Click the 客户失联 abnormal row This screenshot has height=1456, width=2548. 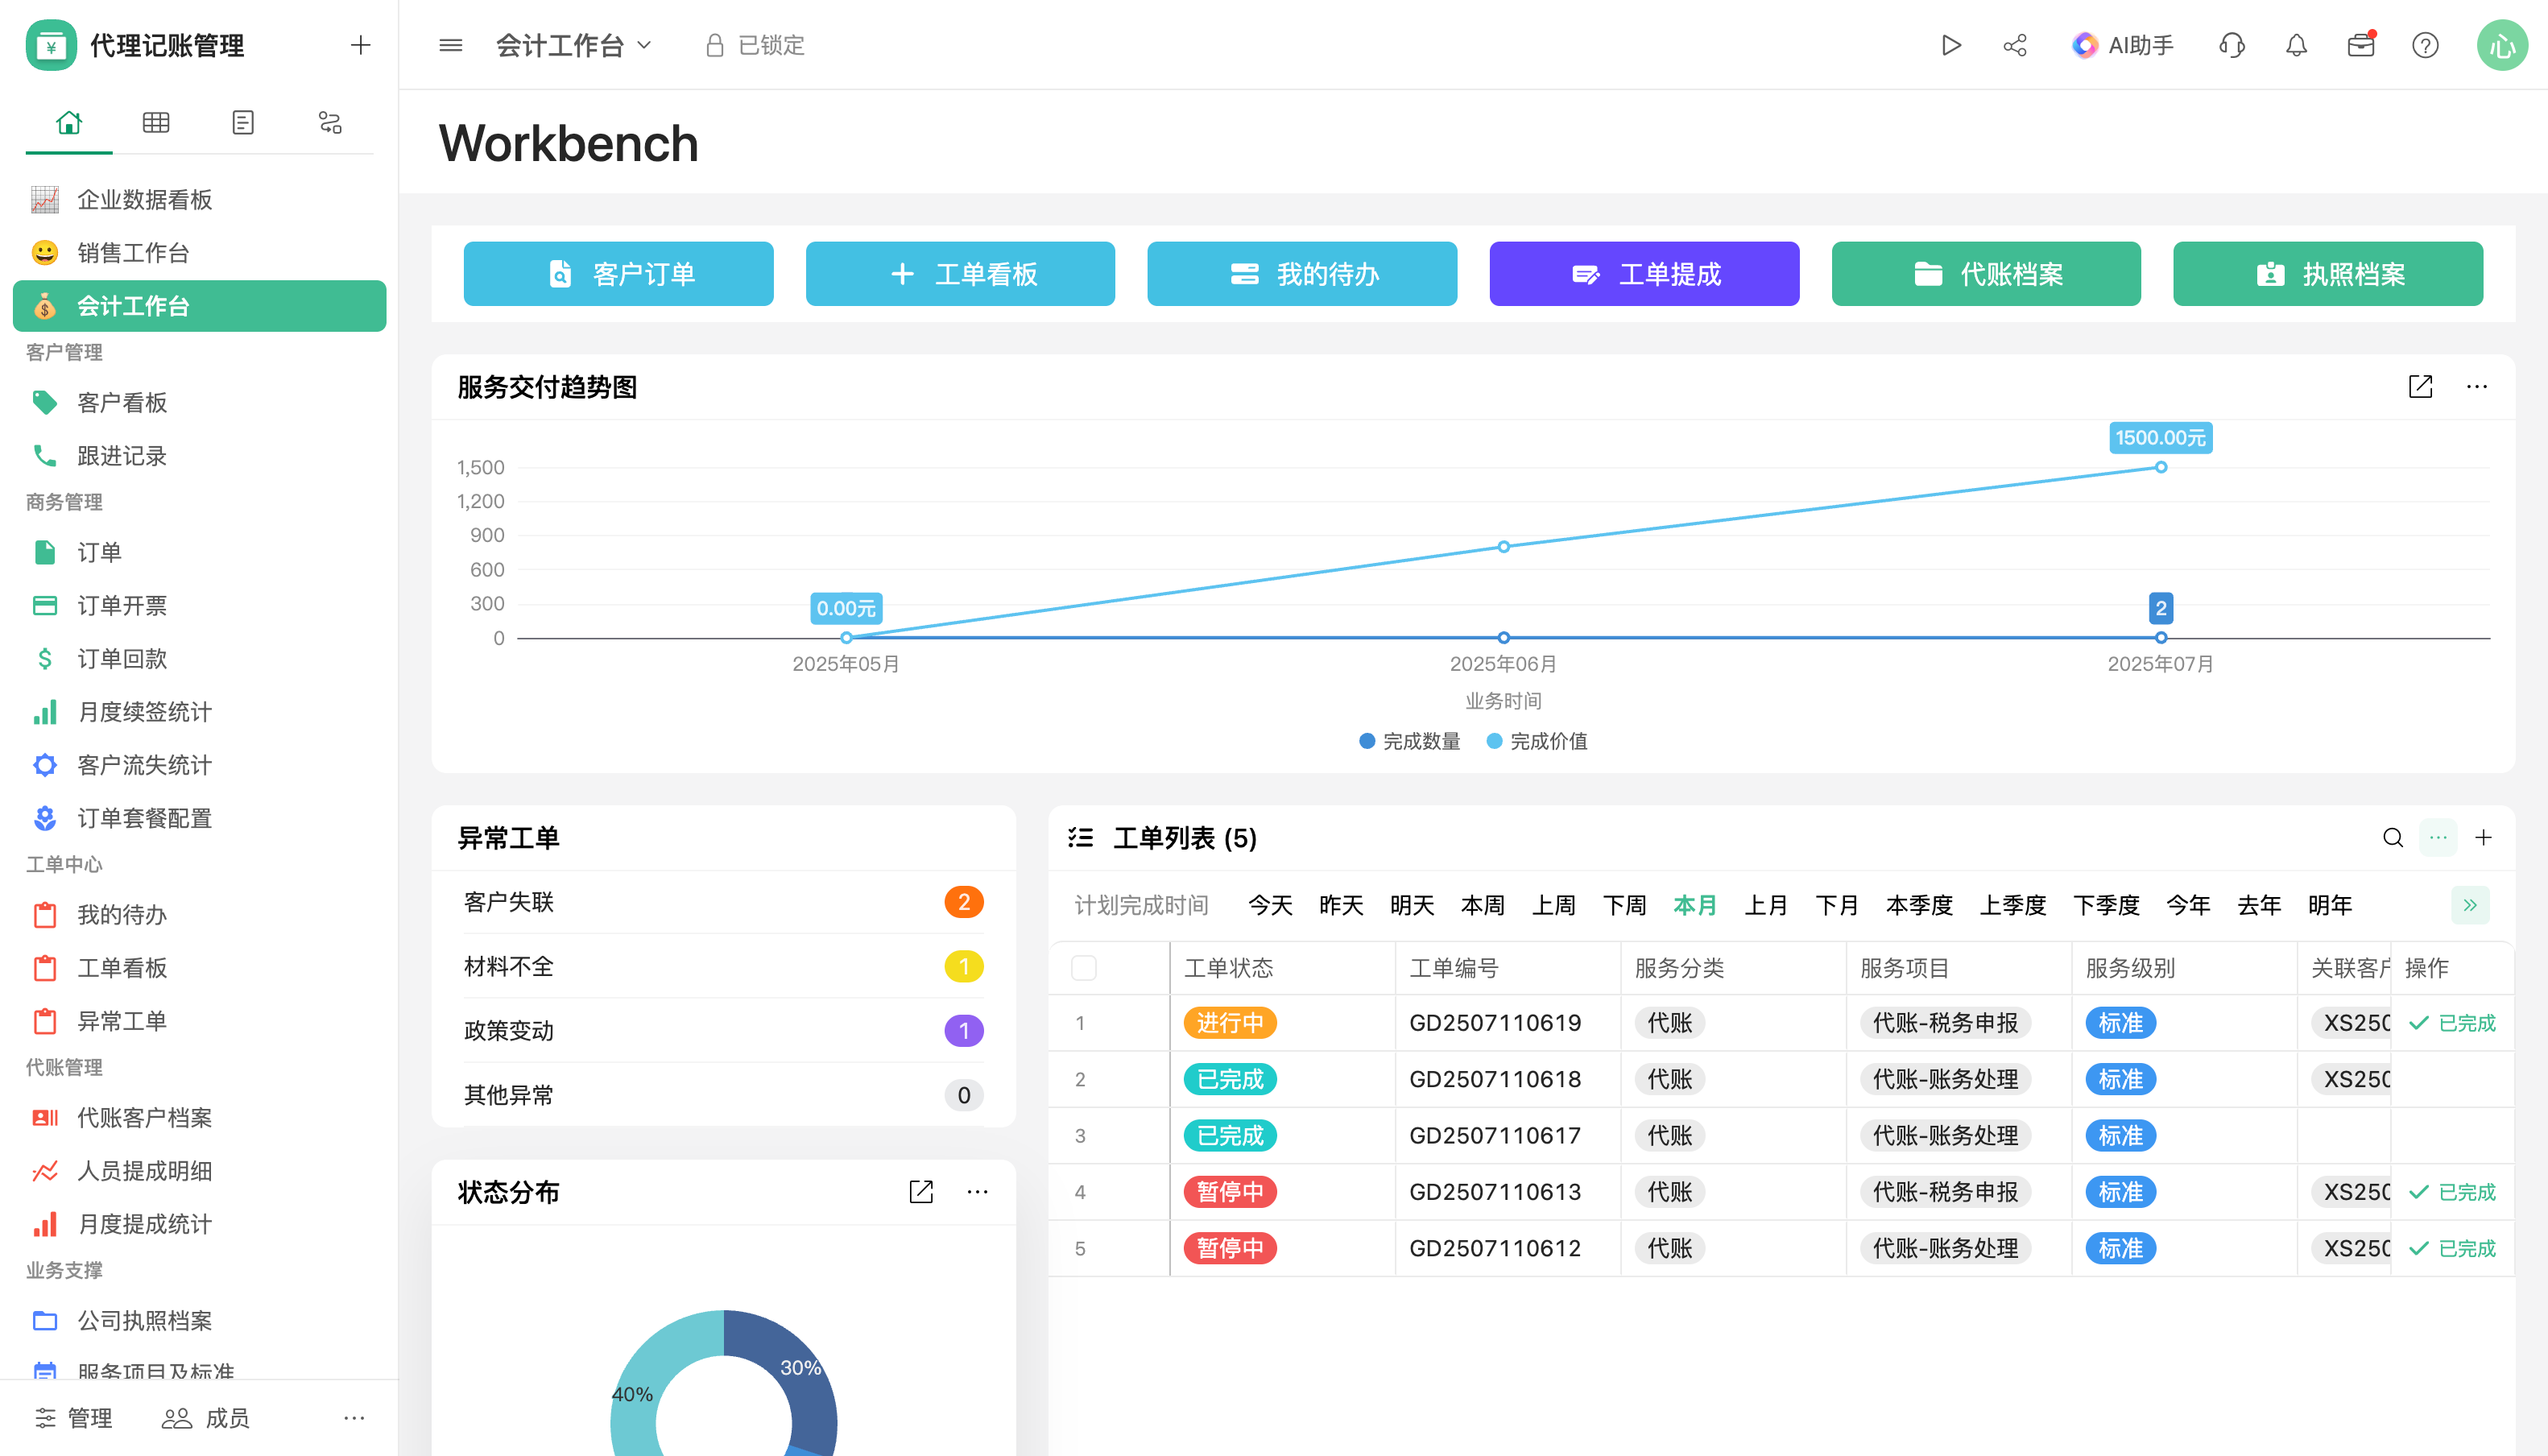(723, 902)
